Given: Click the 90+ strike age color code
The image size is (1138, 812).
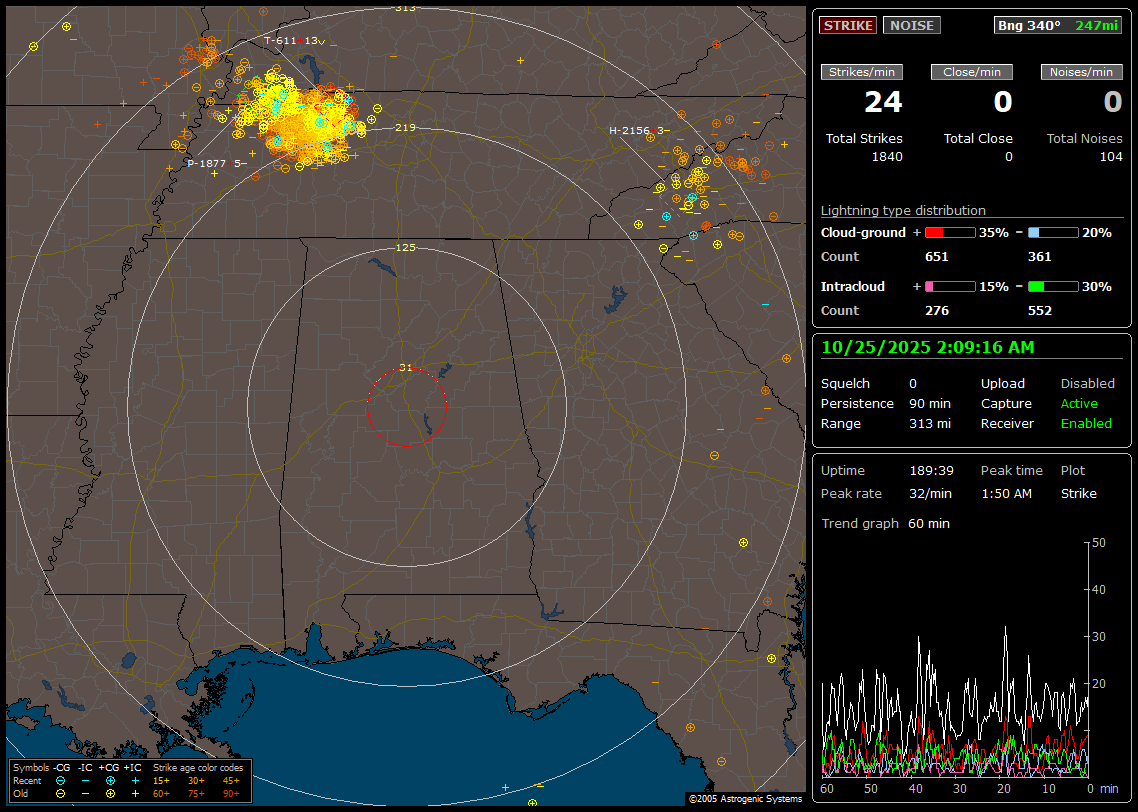Looking at the screenshot, I should pos(231,793).
